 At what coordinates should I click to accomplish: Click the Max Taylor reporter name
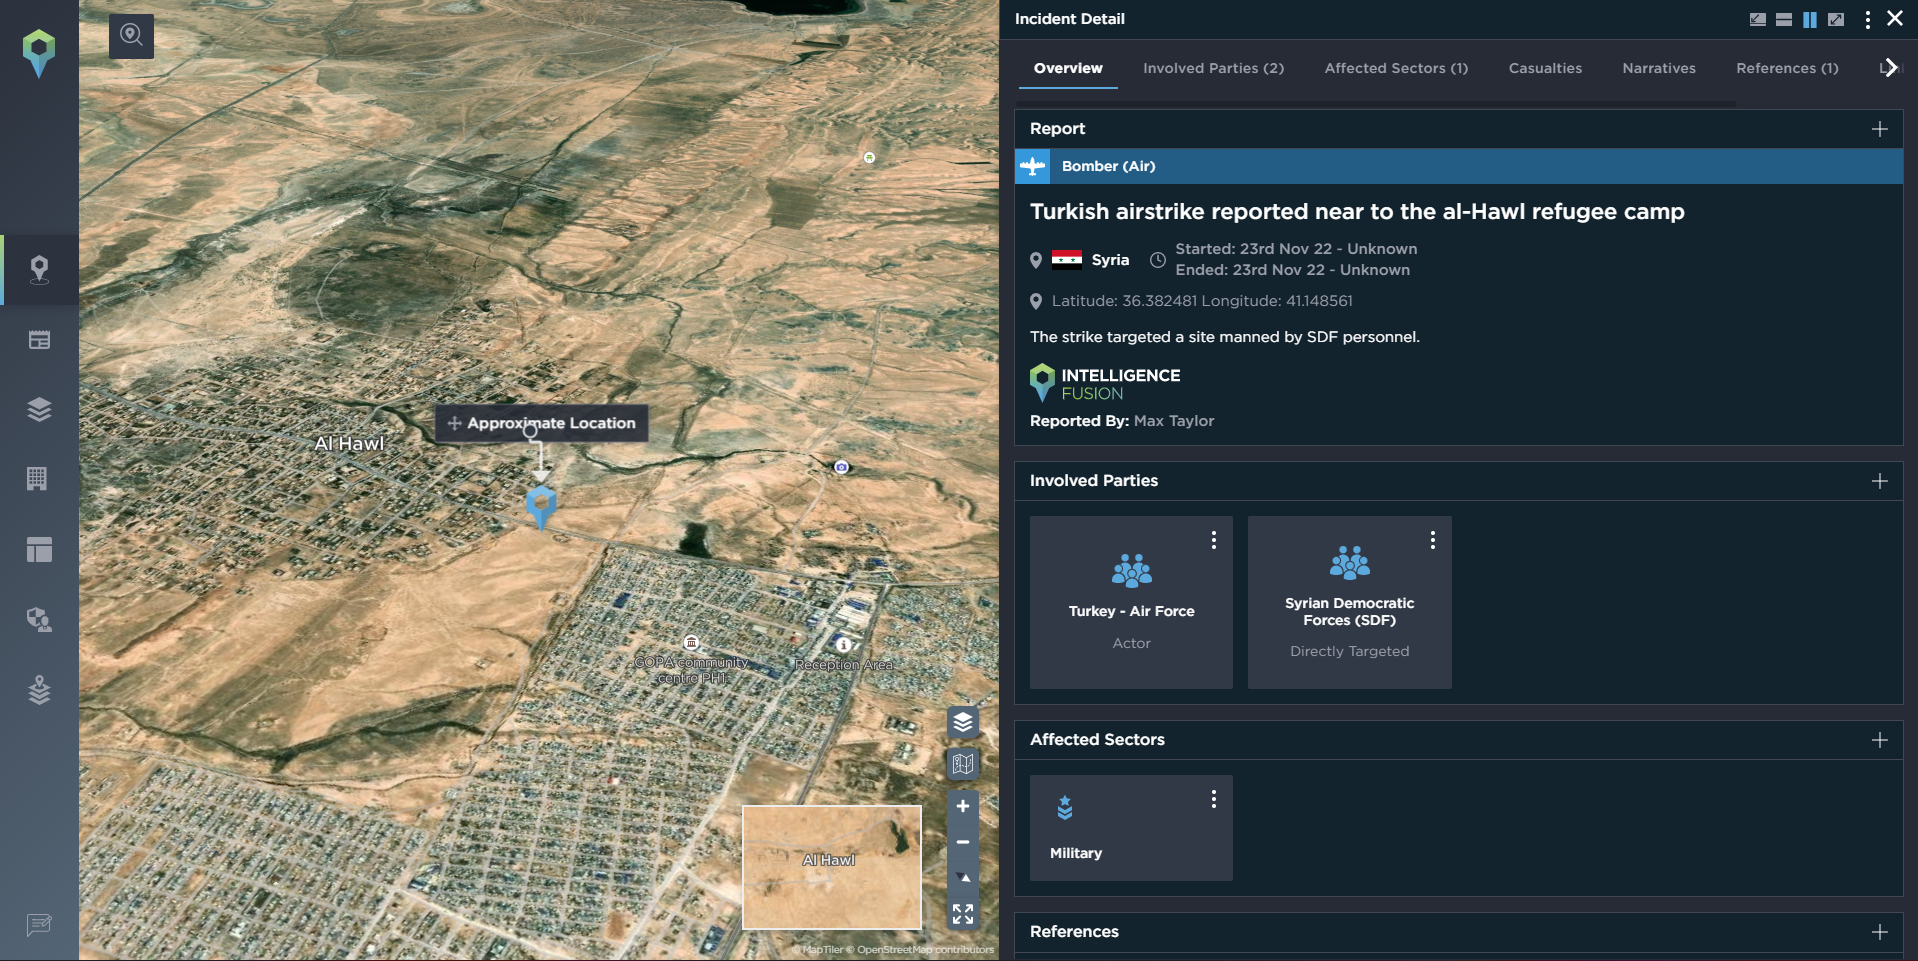pos(1174,421)
